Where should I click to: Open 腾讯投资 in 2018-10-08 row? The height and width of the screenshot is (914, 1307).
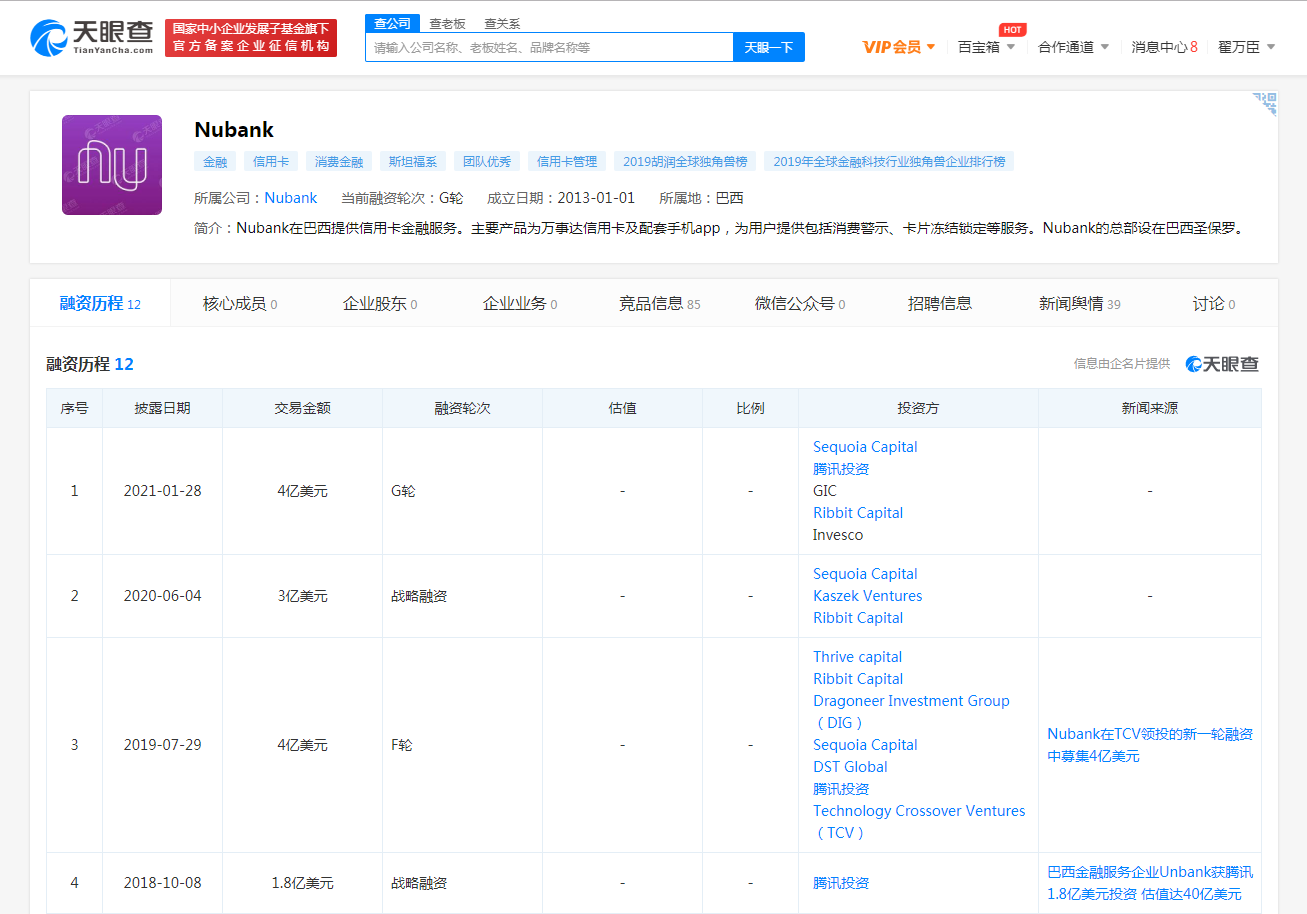click(841, 883)
